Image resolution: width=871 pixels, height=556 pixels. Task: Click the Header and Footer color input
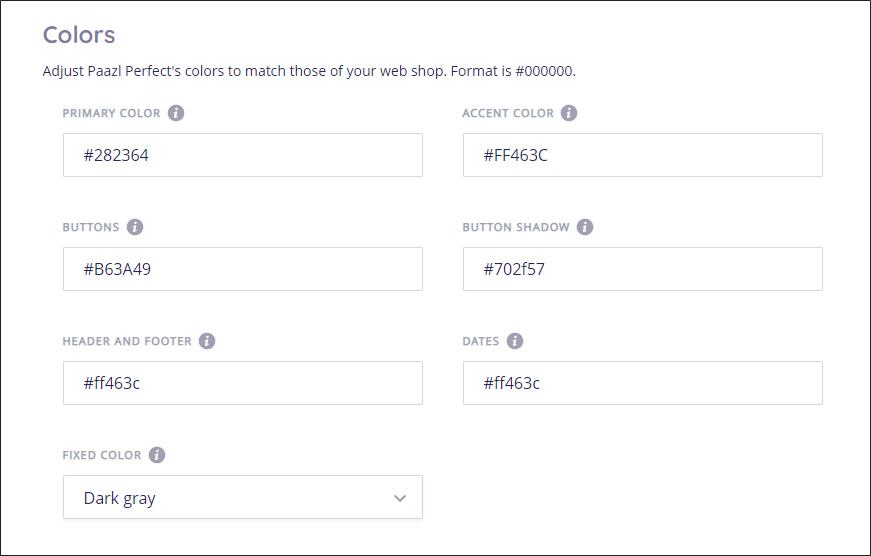pyautogui.click(x=243, y=383)
